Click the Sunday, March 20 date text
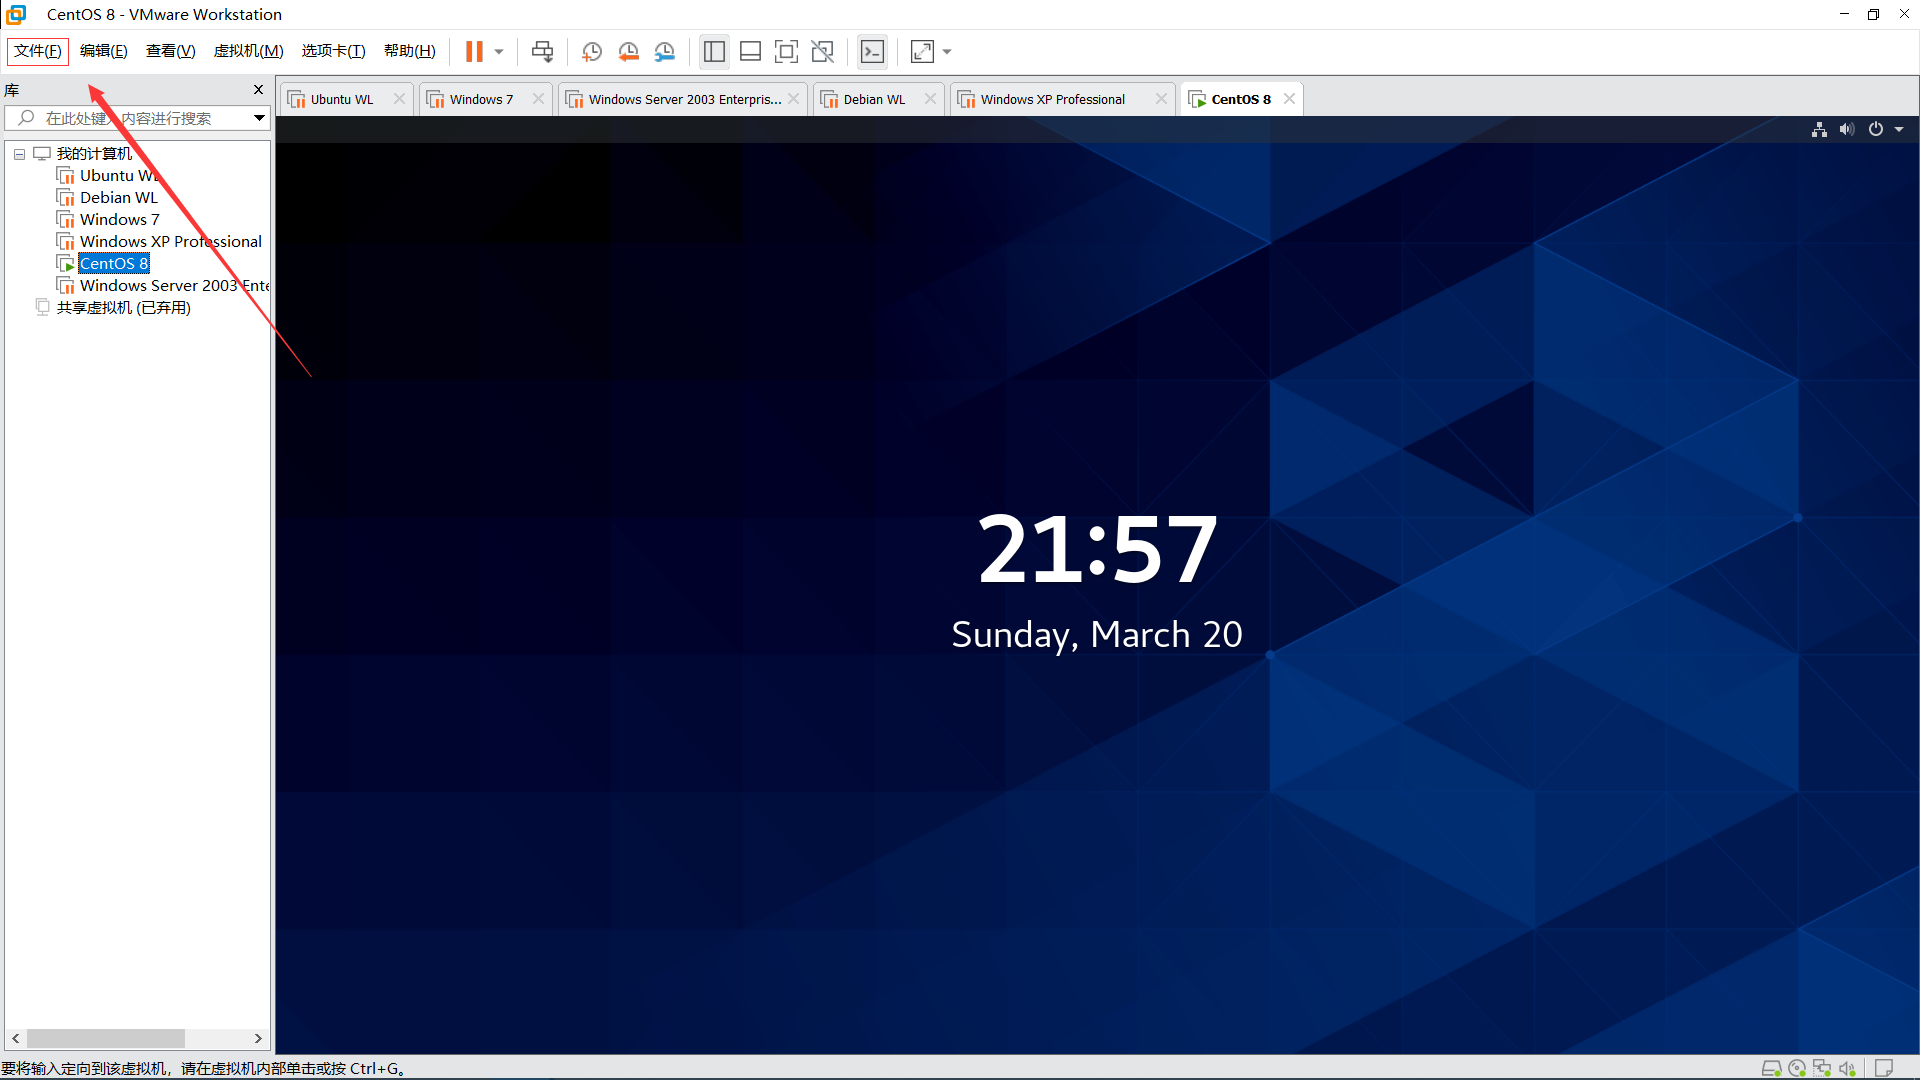The height and width of the screenshot is (1080, 1920). (x=1097, y=635)
